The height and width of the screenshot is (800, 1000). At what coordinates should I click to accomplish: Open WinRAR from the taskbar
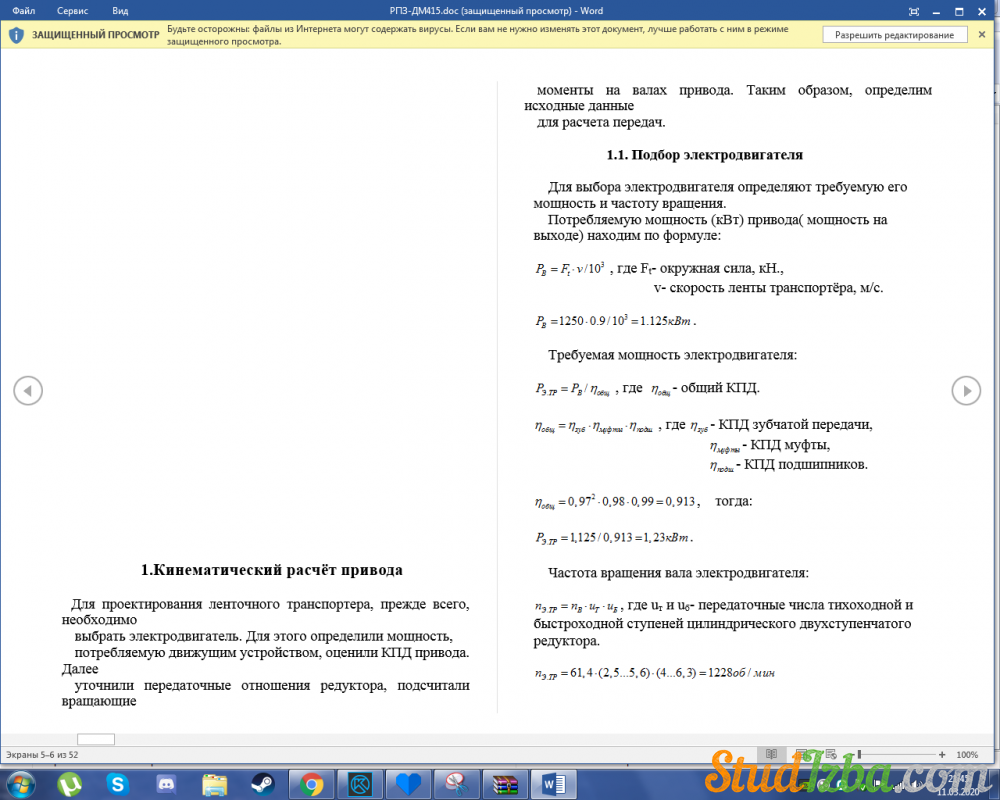click(504, 784)
